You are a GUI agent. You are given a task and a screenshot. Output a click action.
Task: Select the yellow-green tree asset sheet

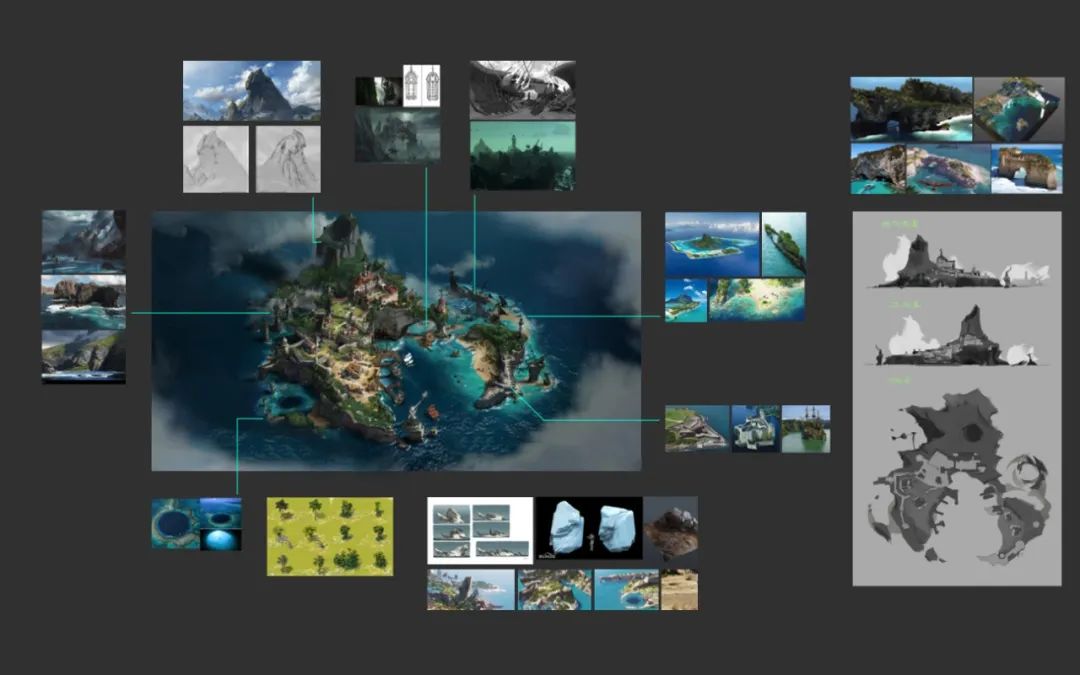pyautogui.click(x=330, y=537)
